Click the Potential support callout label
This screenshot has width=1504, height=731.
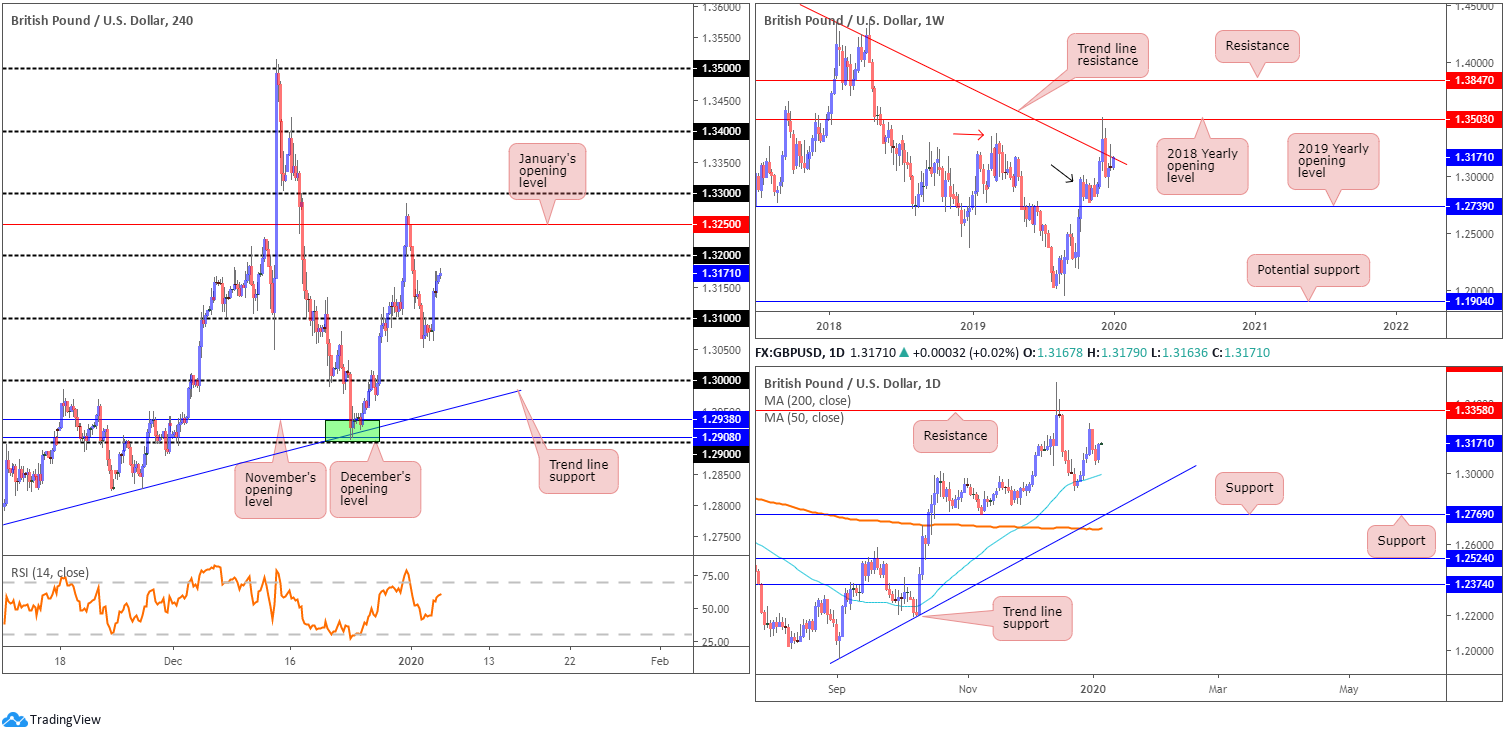click(x=1308, y=269)
